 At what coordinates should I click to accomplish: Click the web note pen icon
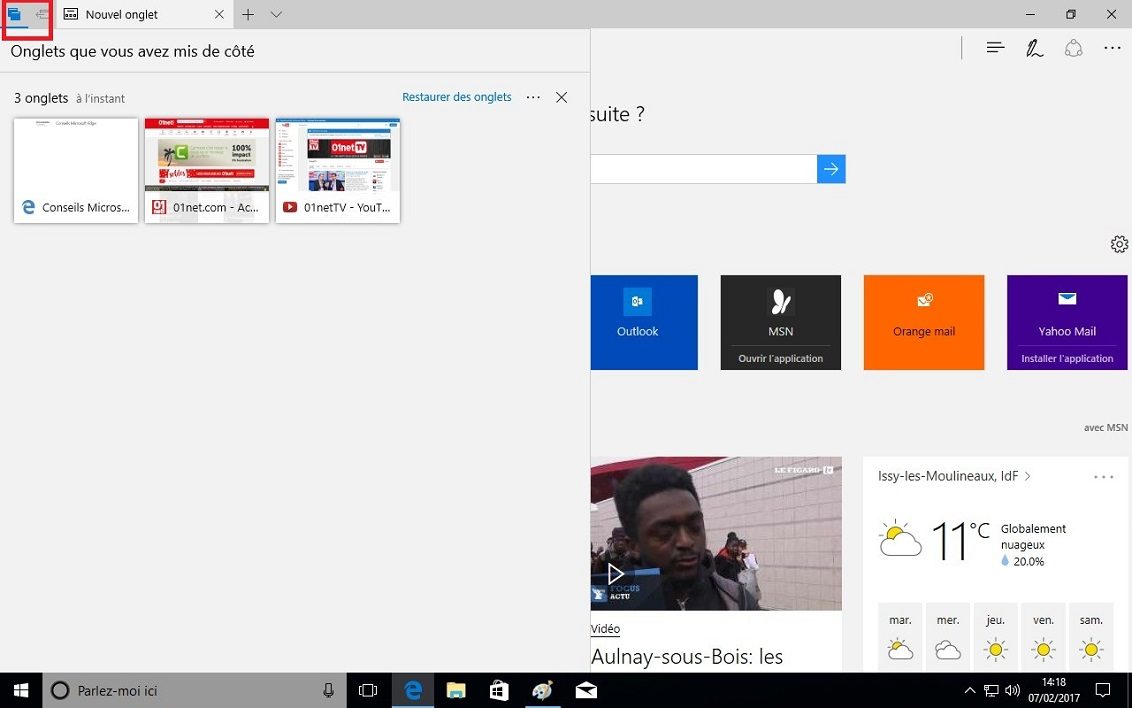[1034, 48]
